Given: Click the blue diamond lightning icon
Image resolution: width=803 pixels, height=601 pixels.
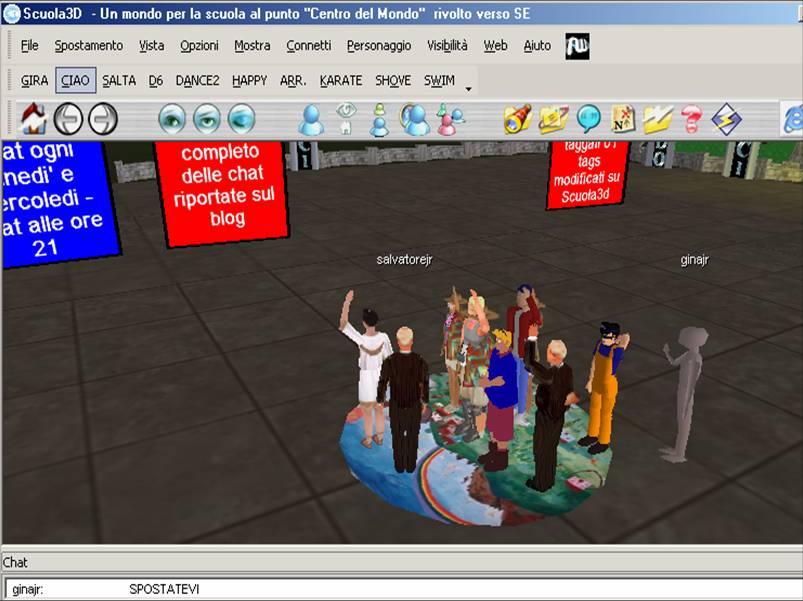Looking at the screenshot, I should click(x=726, y=119).
